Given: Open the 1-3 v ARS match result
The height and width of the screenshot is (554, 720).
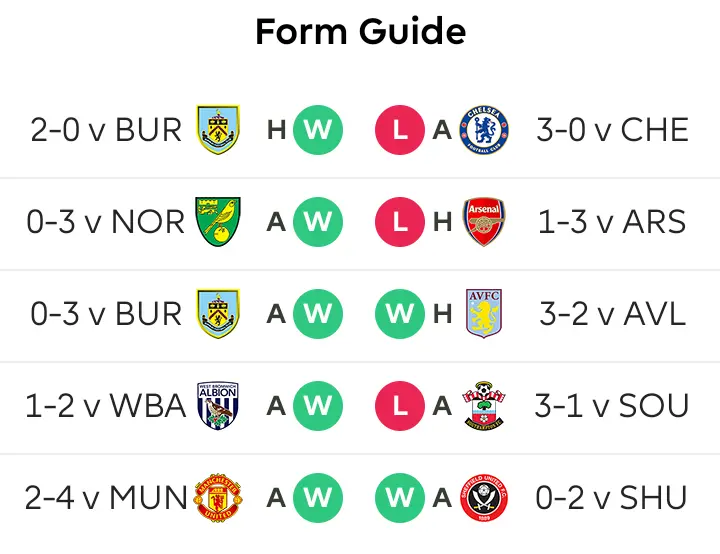Looking at the screenshot, I should tap(612, 222).
